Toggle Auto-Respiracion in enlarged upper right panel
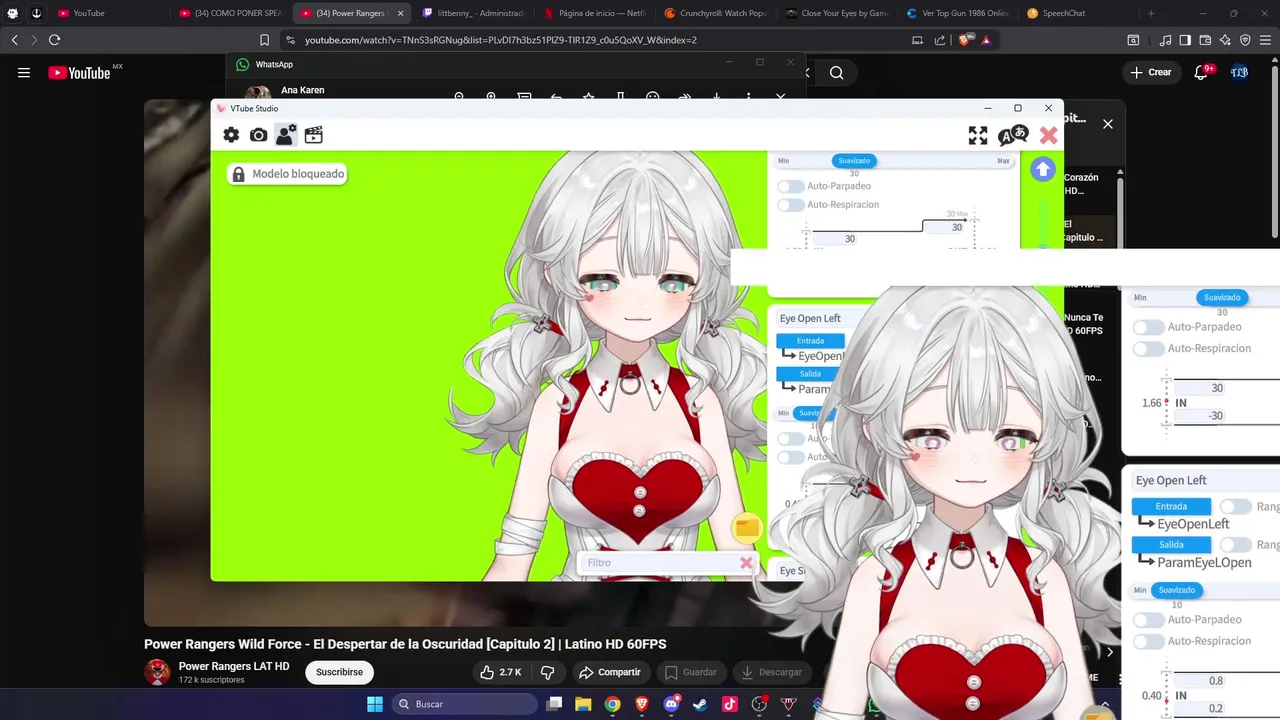Screen dimensions: 1280x720 [1148, 349]
